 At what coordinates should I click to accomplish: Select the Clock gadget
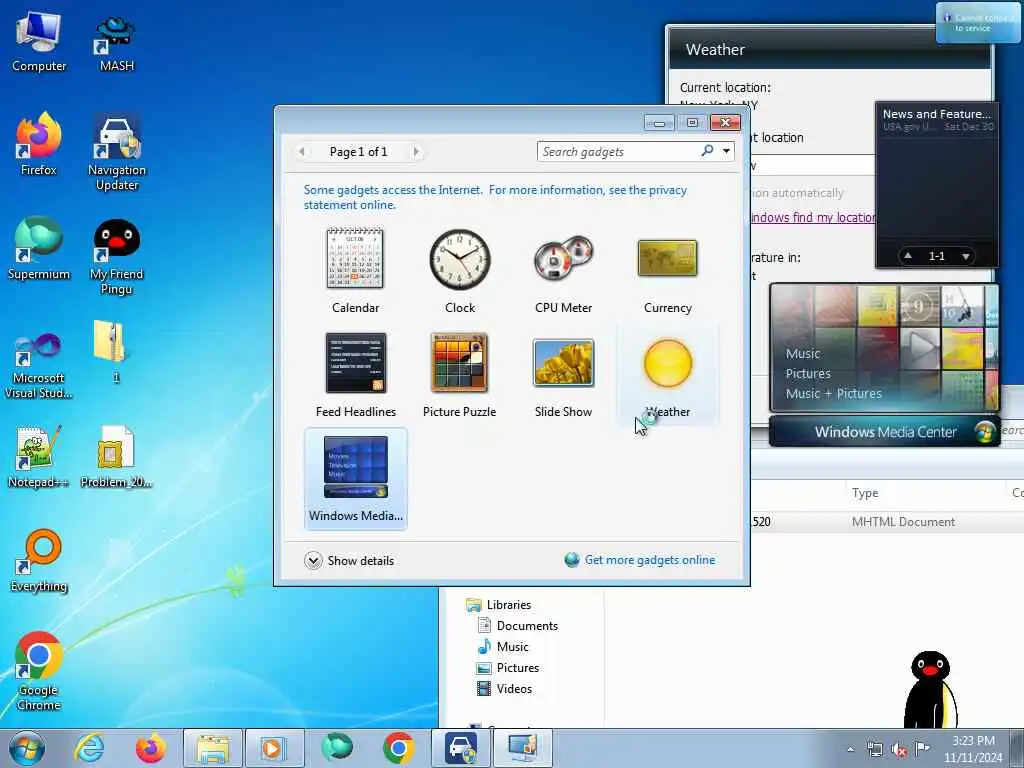click(x=460, y=270)
